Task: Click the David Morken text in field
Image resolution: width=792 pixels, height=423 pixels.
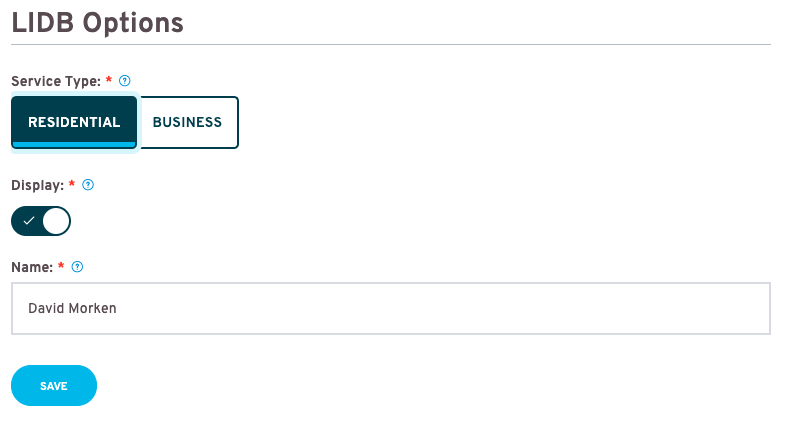Action: coord(72,308)
